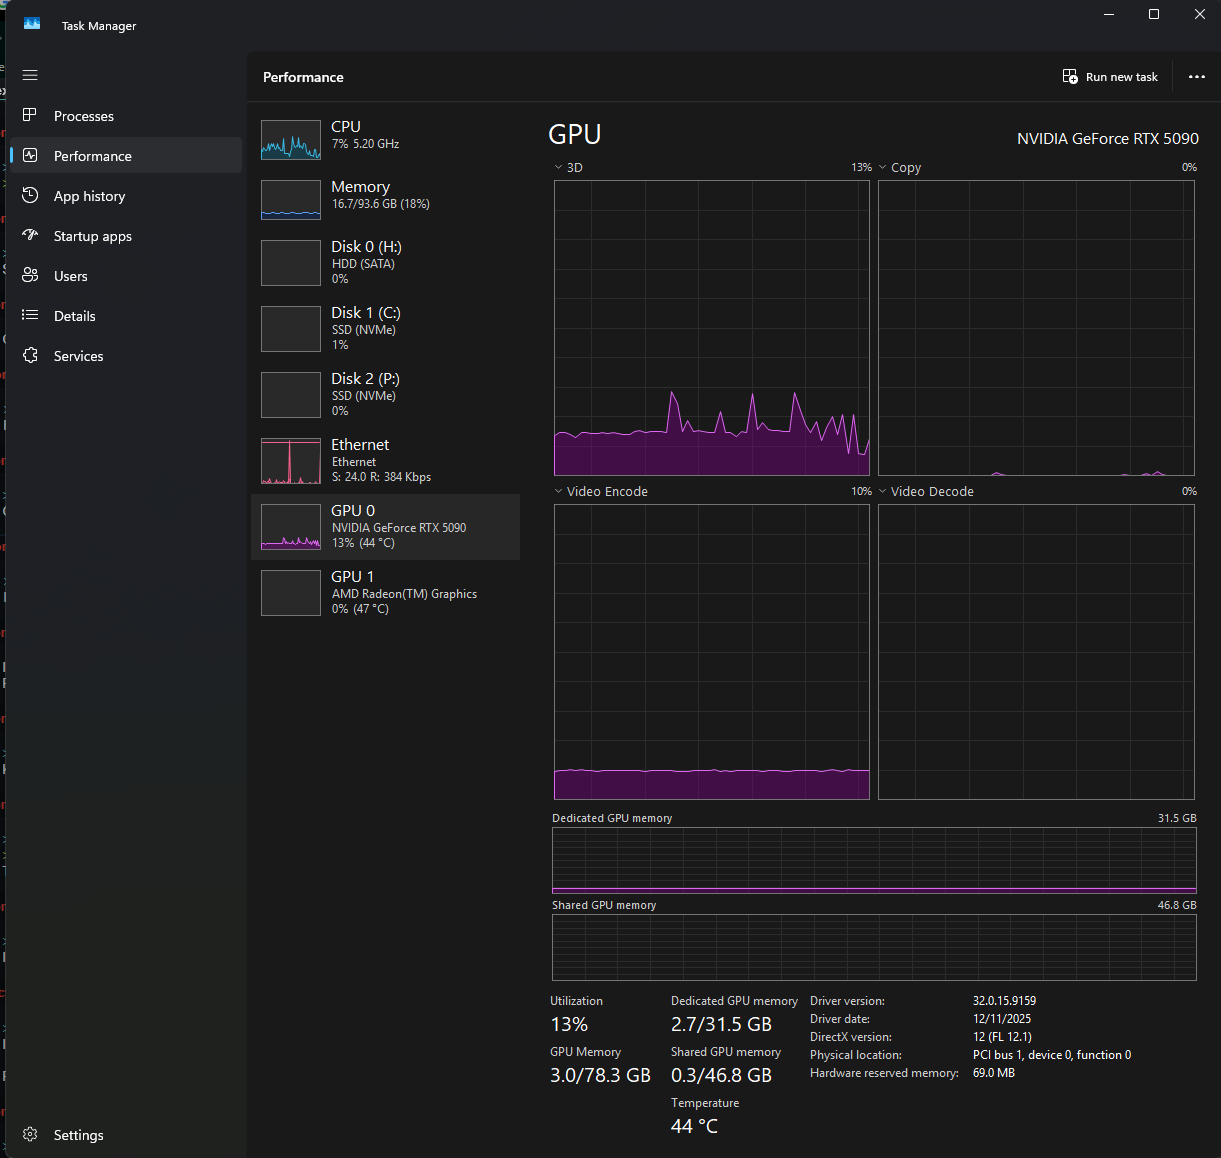Click the Startup apps gauge icon
This screenshot has height=1158, width=1221.
[x=30, y=236]
